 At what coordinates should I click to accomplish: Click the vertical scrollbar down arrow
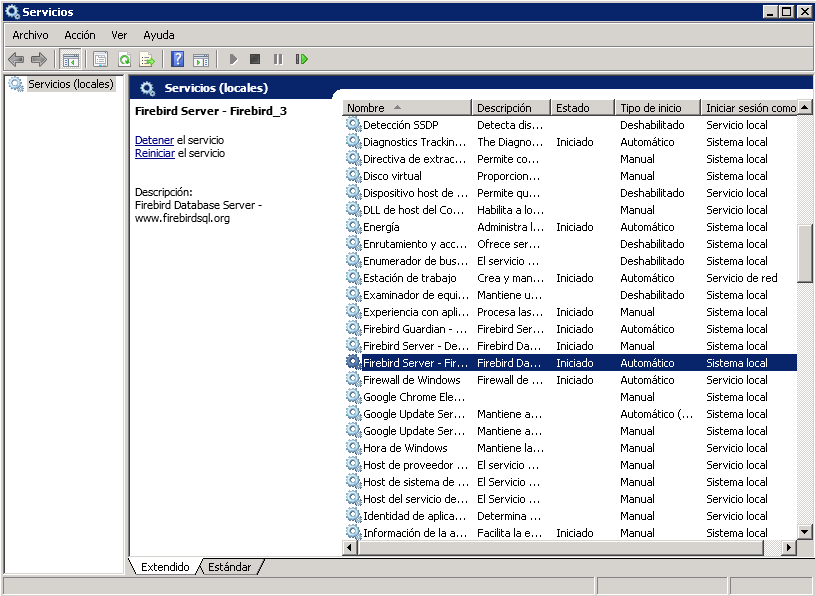click(x=805, y=531)
